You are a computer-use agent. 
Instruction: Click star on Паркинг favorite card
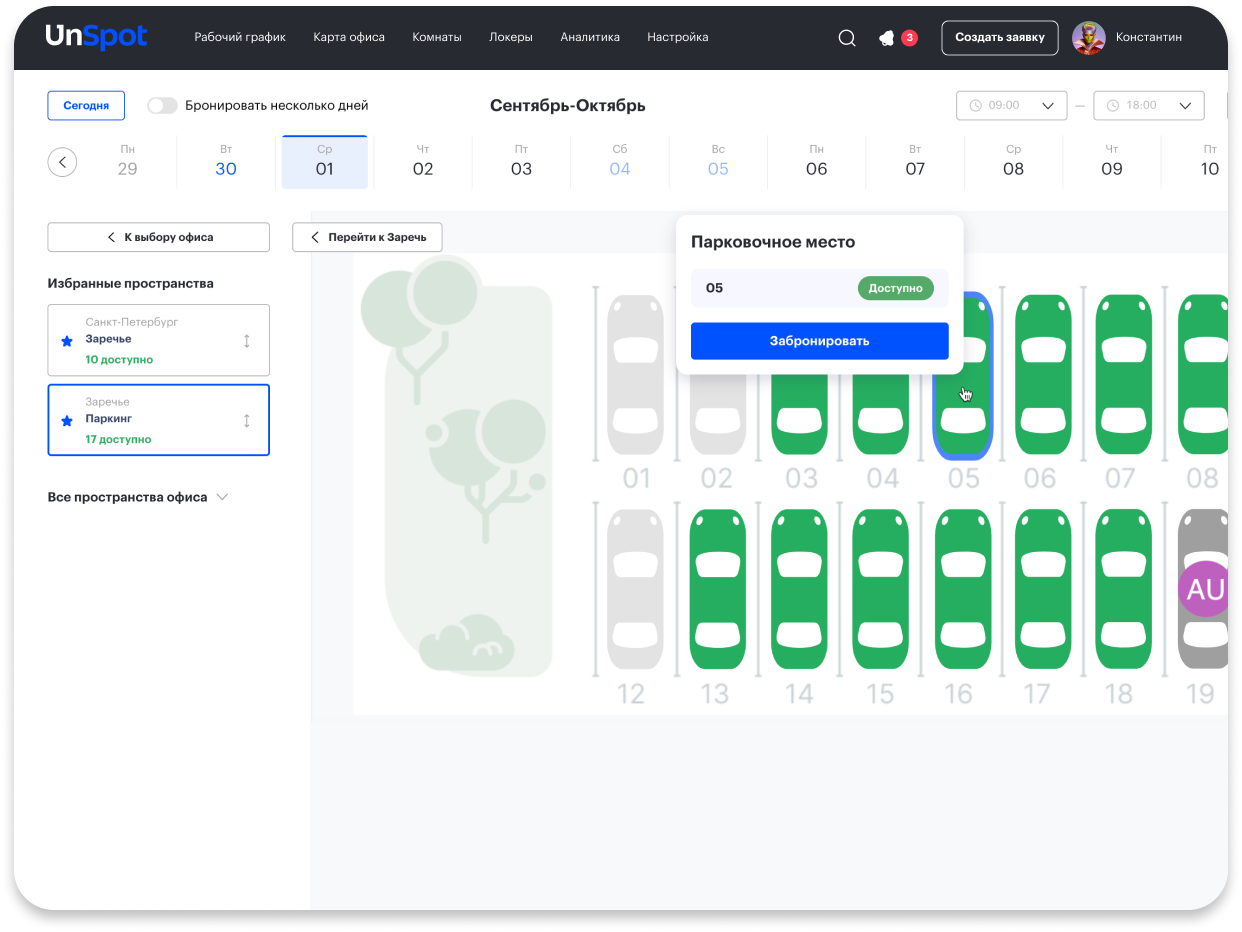click(67, 420)
